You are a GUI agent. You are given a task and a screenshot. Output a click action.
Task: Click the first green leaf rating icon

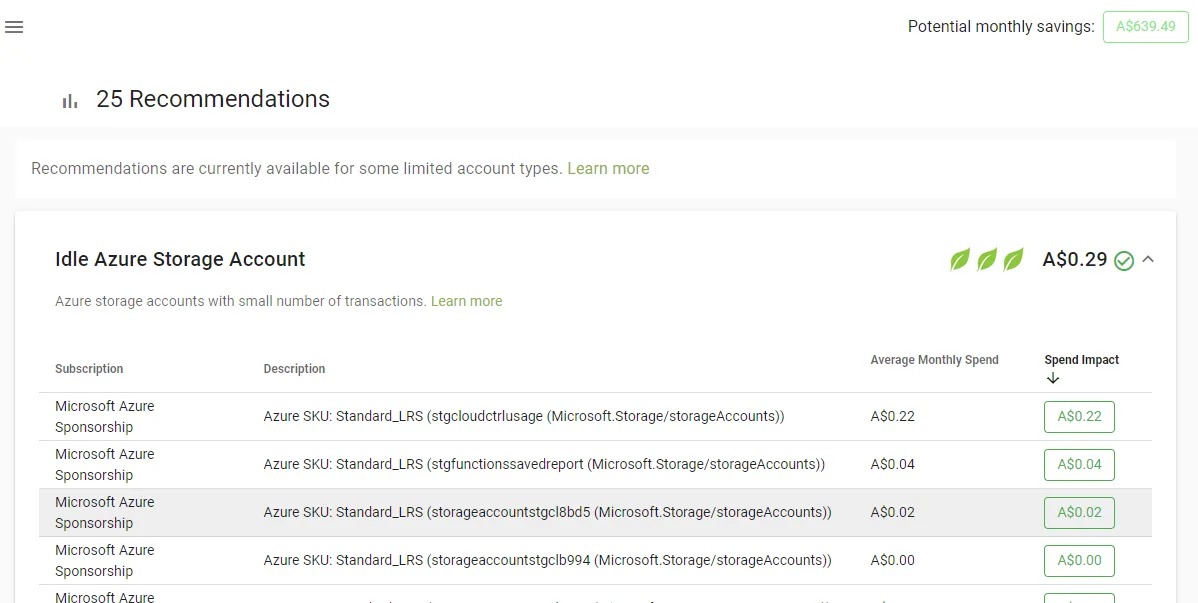[960, 260]
